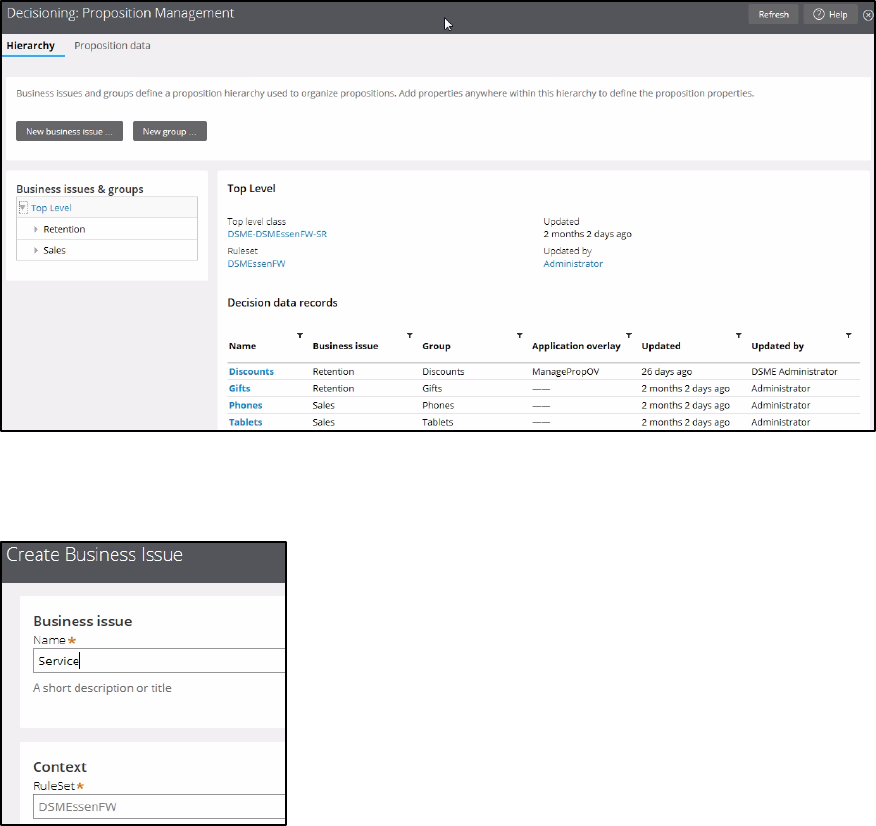This screenshot has width=876, height=826.
Task: Click DSME Administrator cell in Discounts row
Action: pos(794,372)
